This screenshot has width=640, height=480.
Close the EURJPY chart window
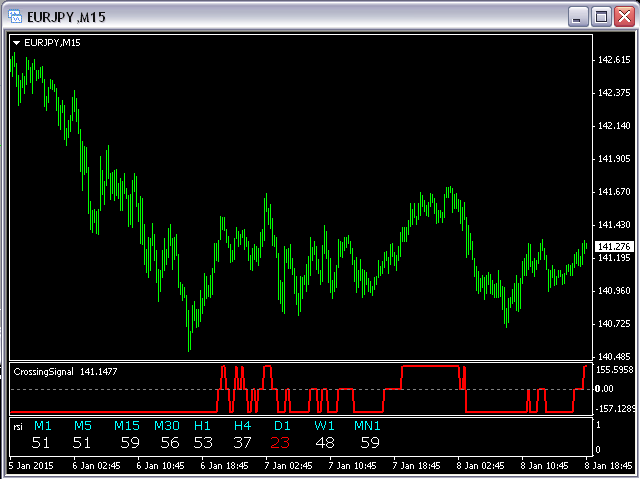[x=623, y=16]
